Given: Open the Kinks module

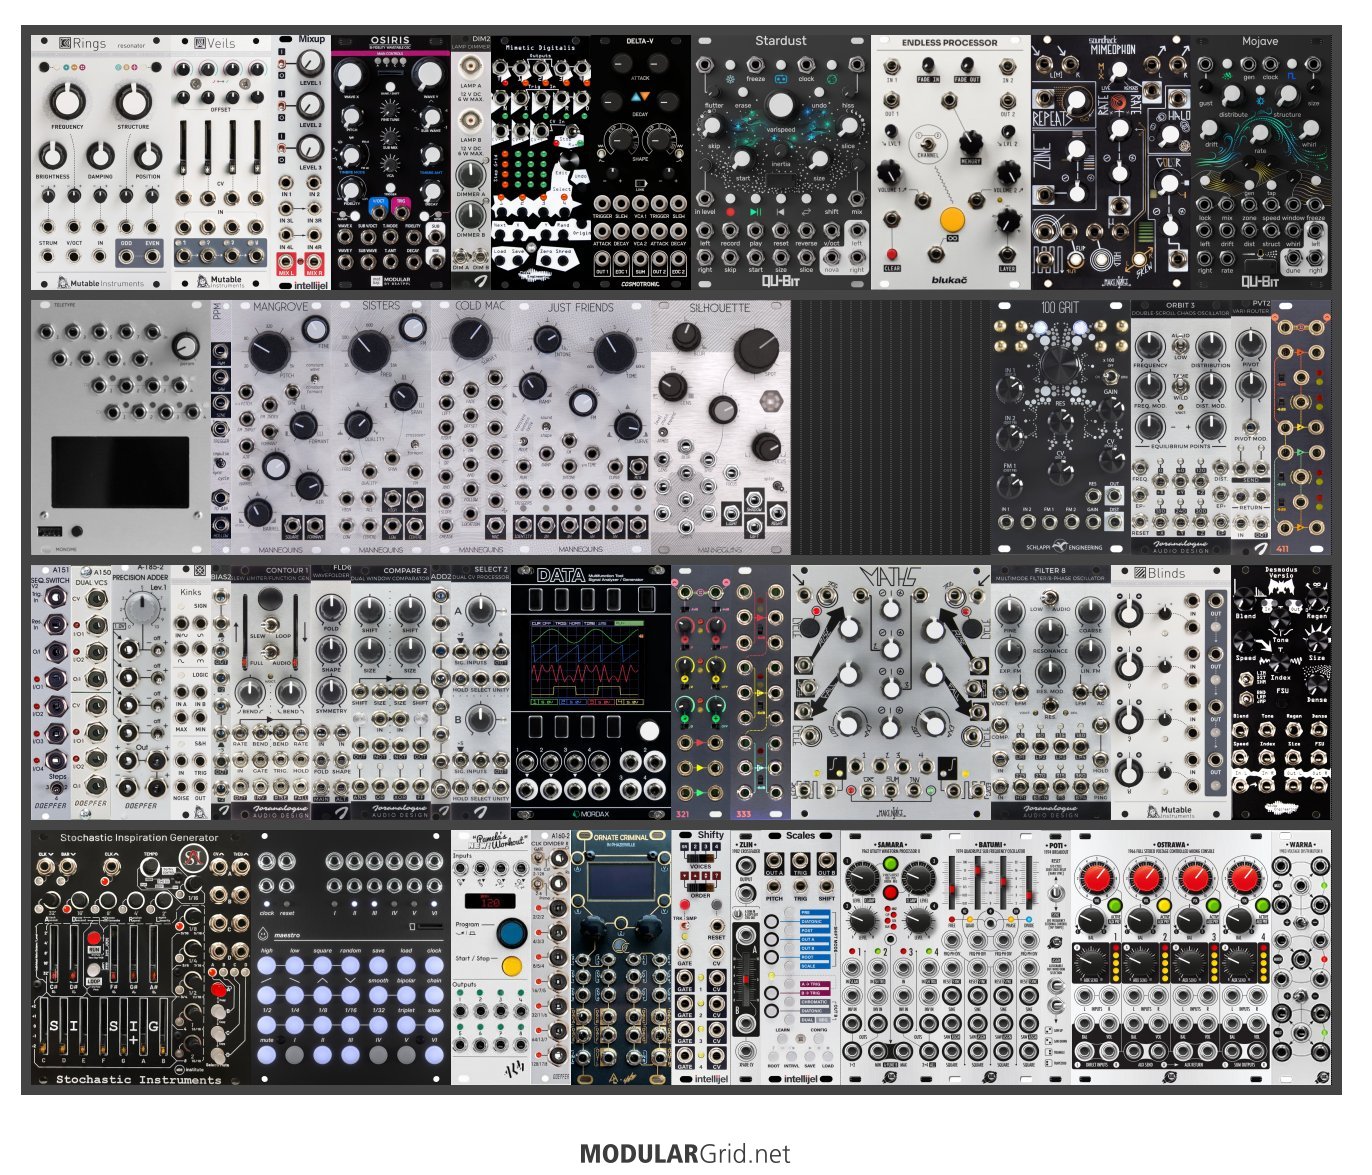Looking at the screenshot, I should coord(191,692).
